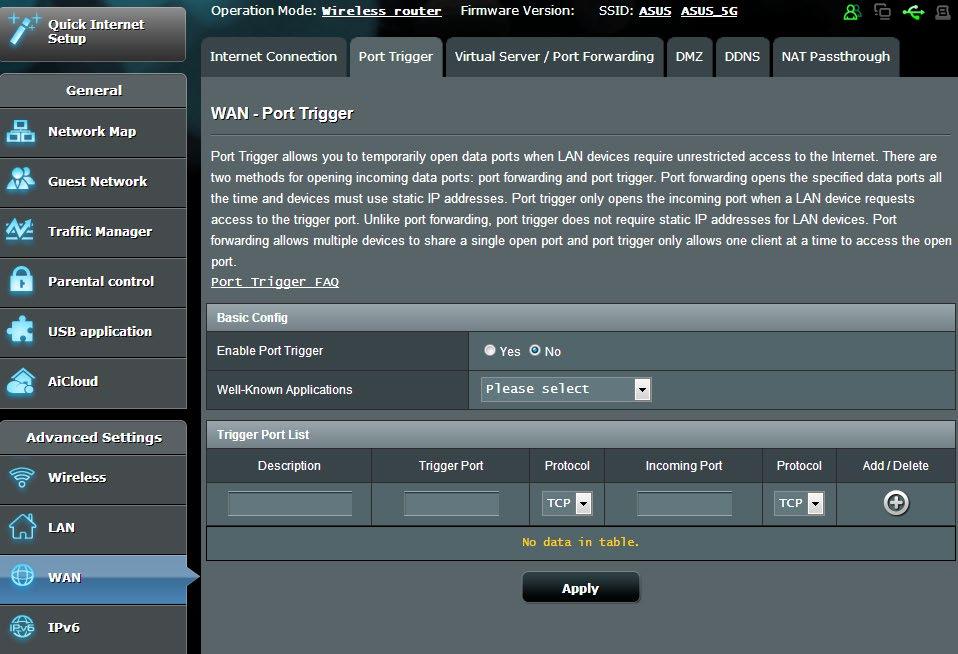The image size is (958, 654).
Task: Select No for Enable Port Trigger
Action: pyautogui.click(x=535, y=350)
